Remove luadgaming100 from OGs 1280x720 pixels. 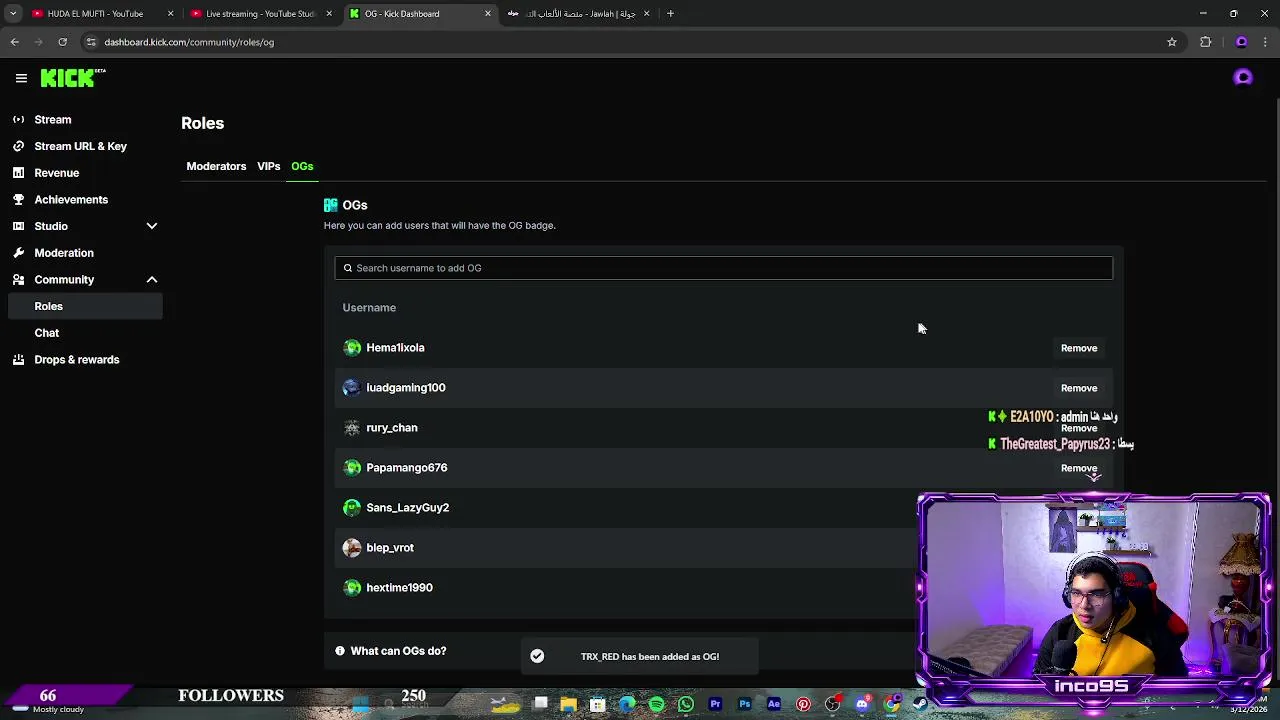click(x=1079, y=388)
